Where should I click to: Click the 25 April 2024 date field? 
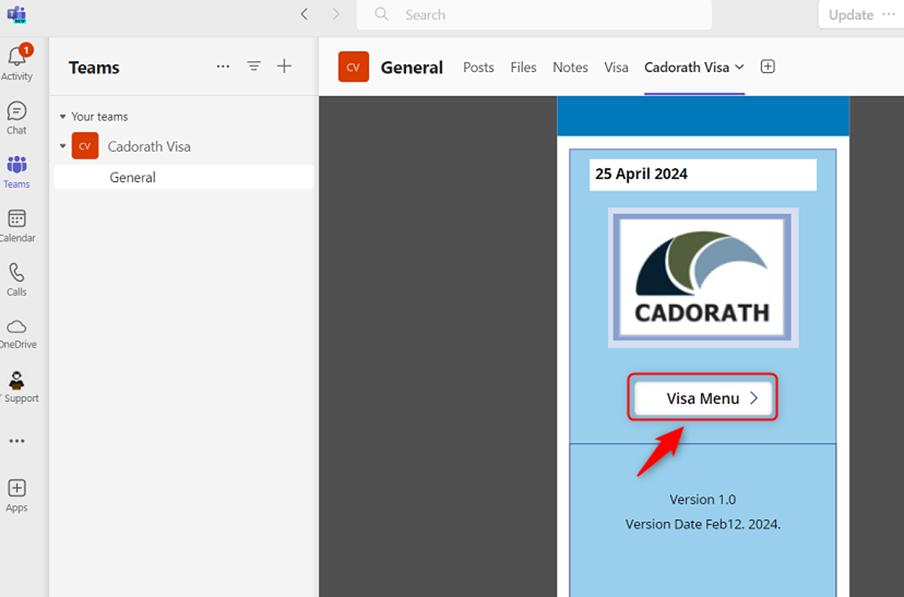703,175
